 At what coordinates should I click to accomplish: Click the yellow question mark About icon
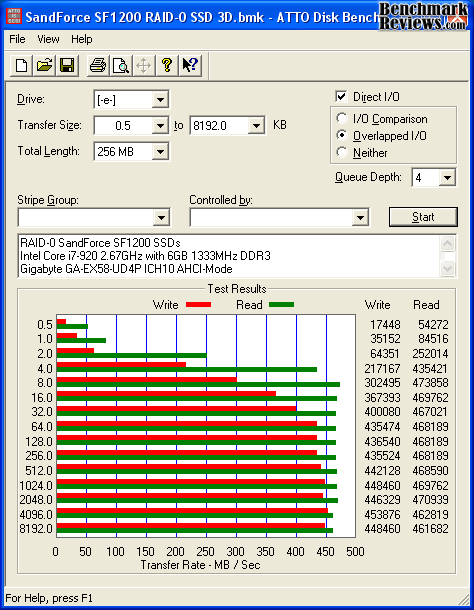tap(167, 65)
